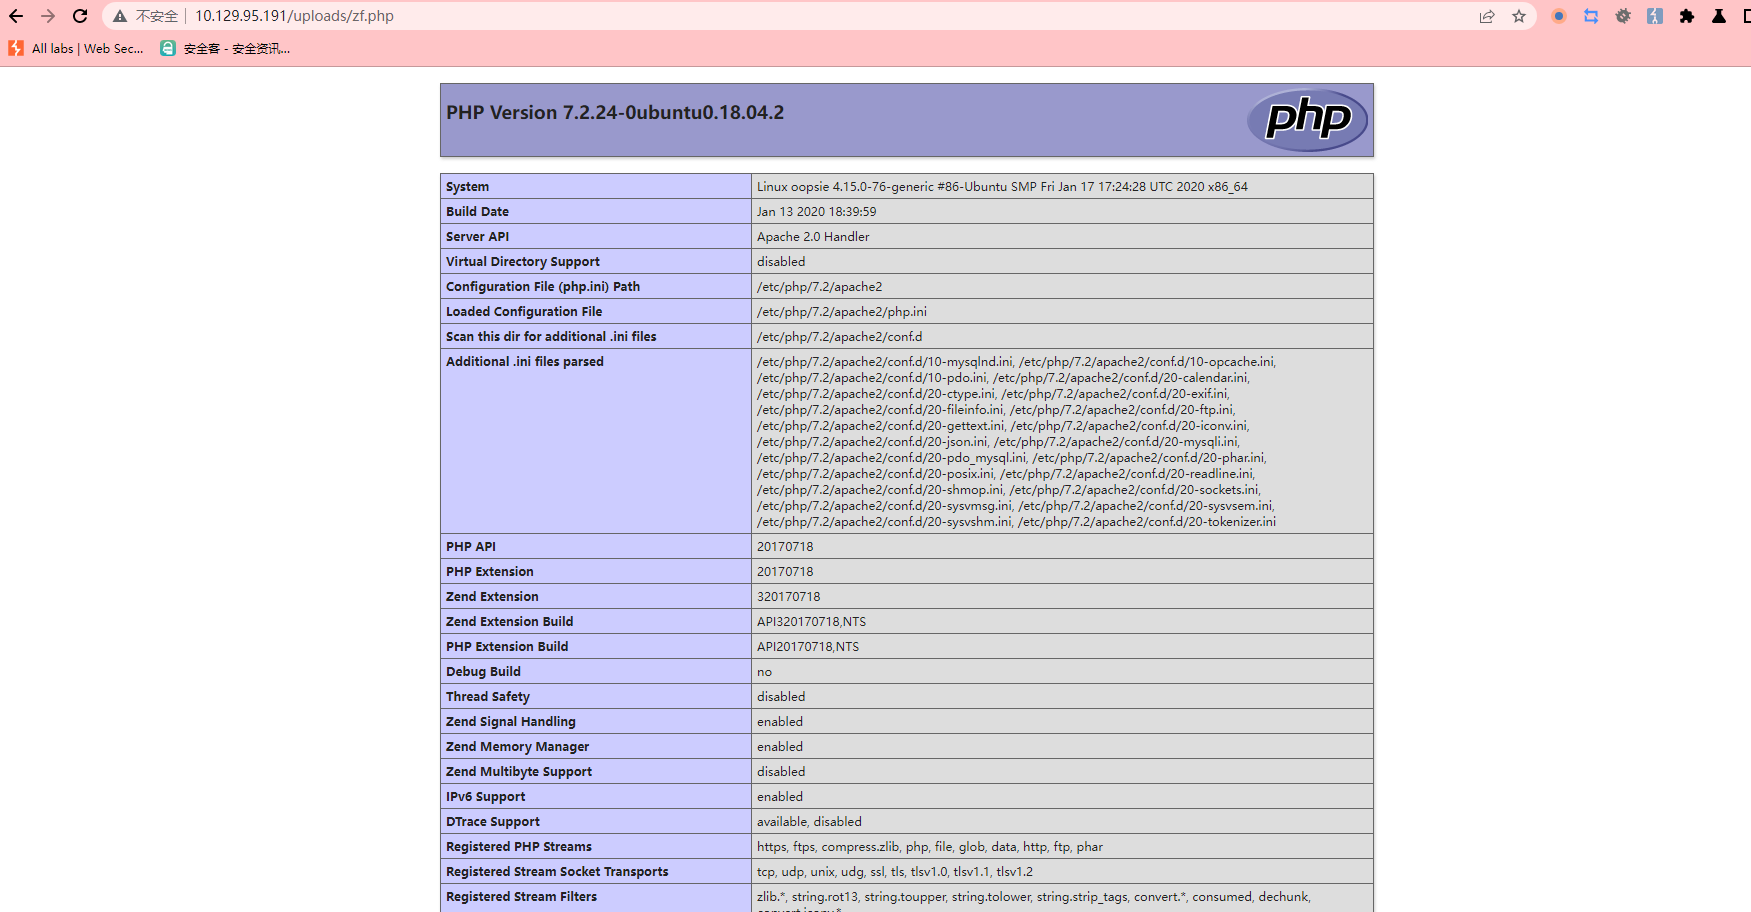This screenshot has height=912, width=1751.
Task: Select the 'available, disabled' value
Action: coord(809,822)
